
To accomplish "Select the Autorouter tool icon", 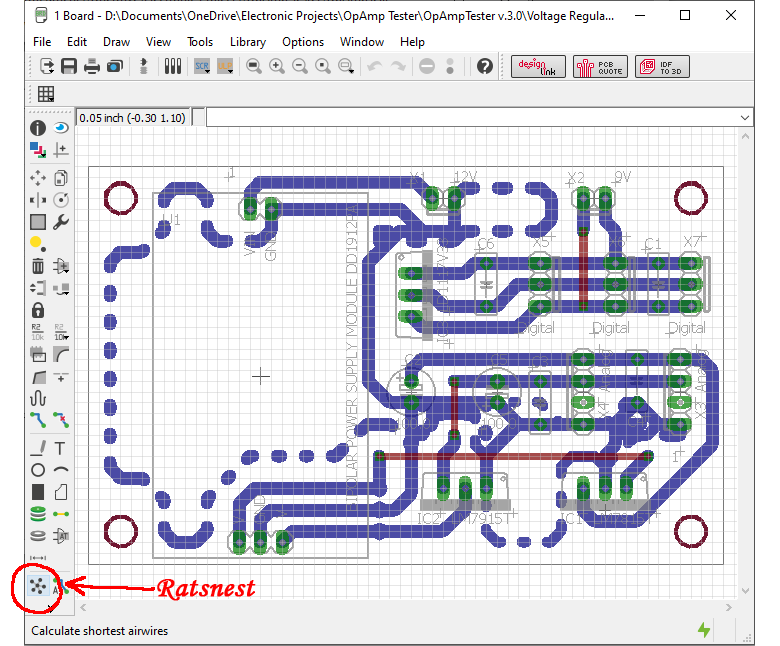I will [x=60, y=587].
